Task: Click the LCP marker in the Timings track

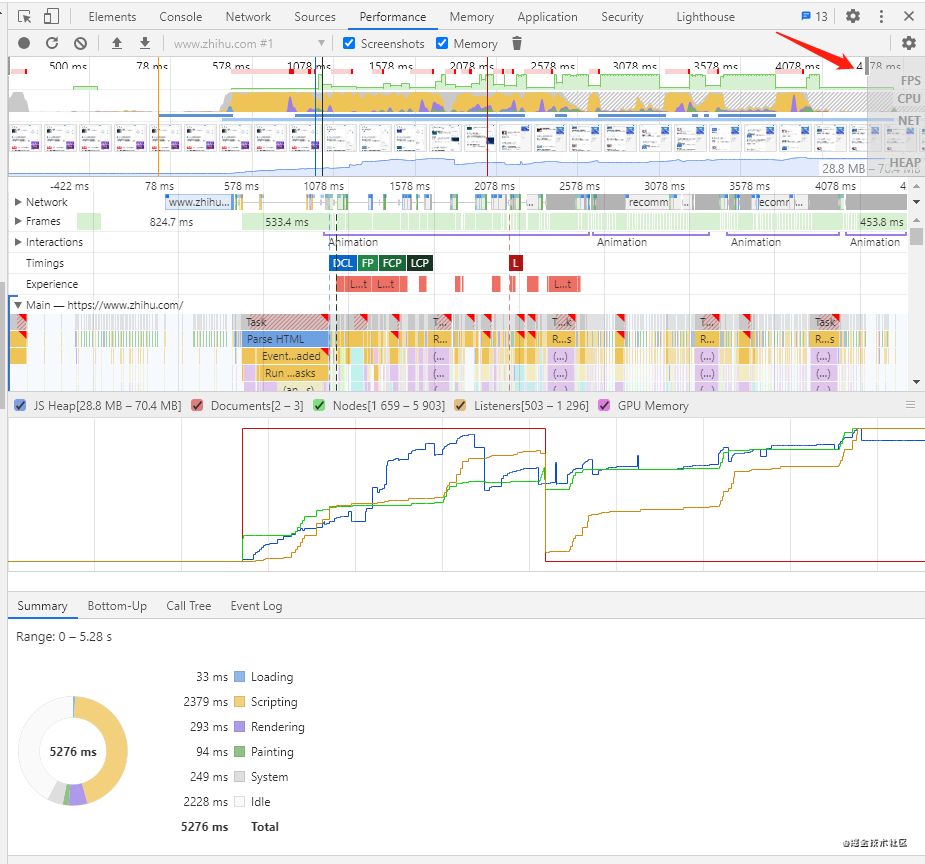Action: coord(420,263)
